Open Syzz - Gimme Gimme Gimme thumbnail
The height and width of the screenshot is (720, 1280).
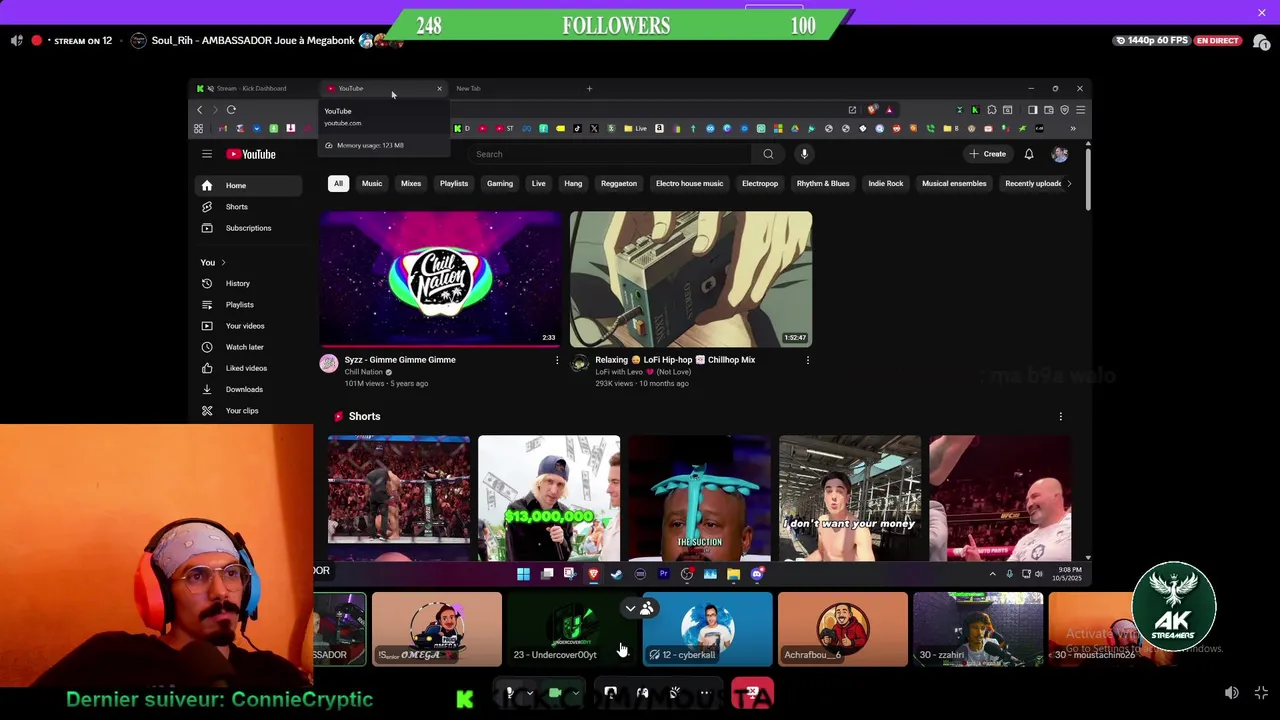click(441, 279)
